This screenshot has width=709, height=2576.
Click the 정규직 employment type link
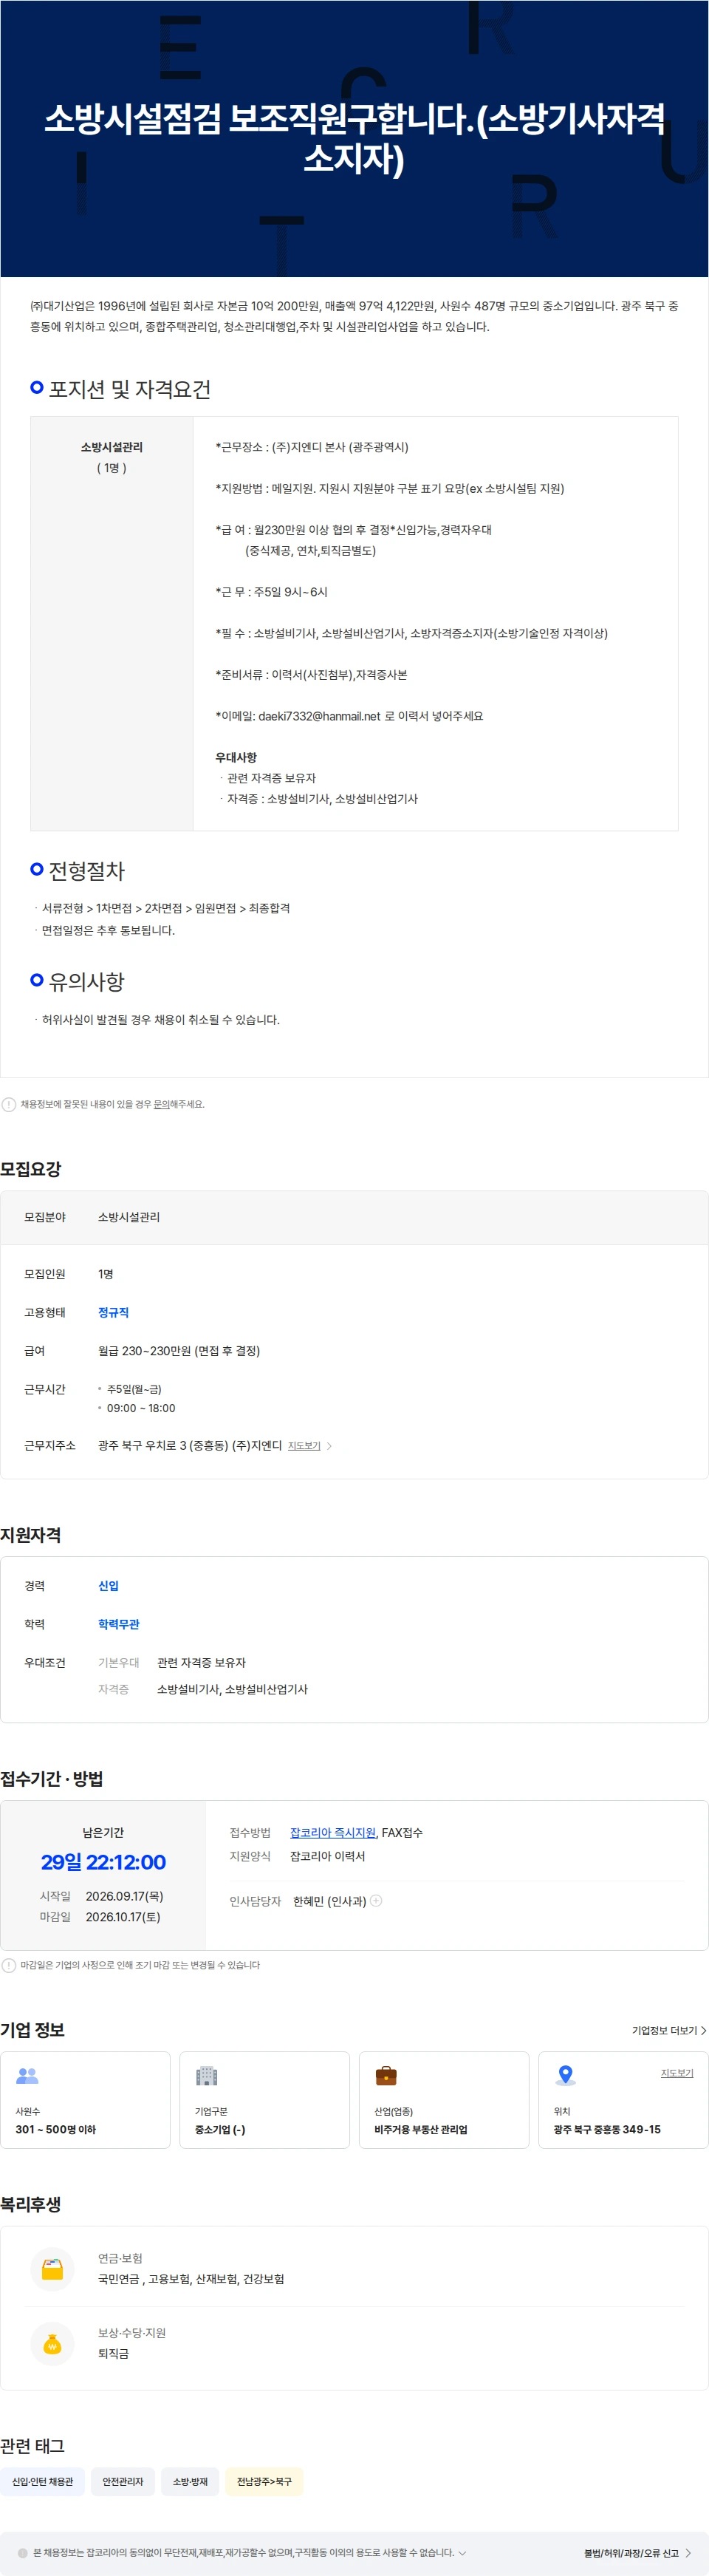(113, 1312)
